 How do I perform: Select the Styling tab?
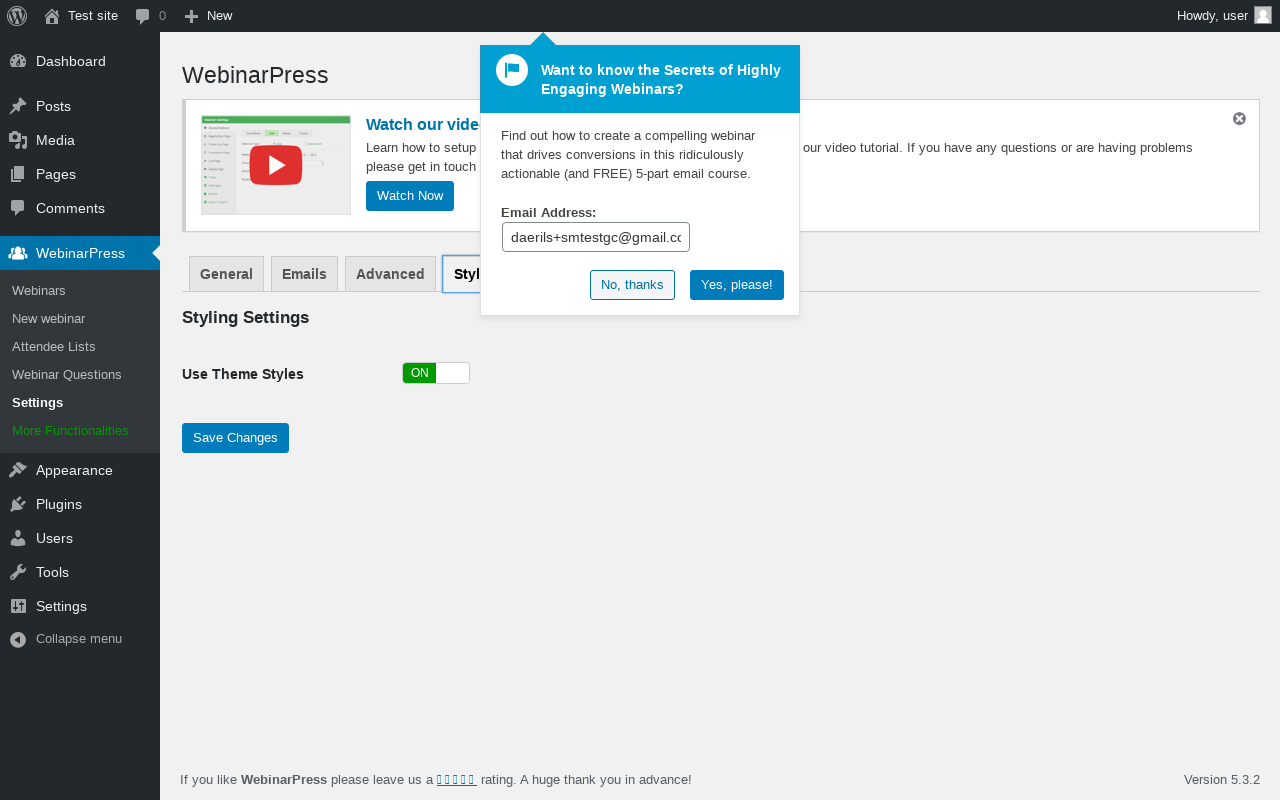pos(462,274)
